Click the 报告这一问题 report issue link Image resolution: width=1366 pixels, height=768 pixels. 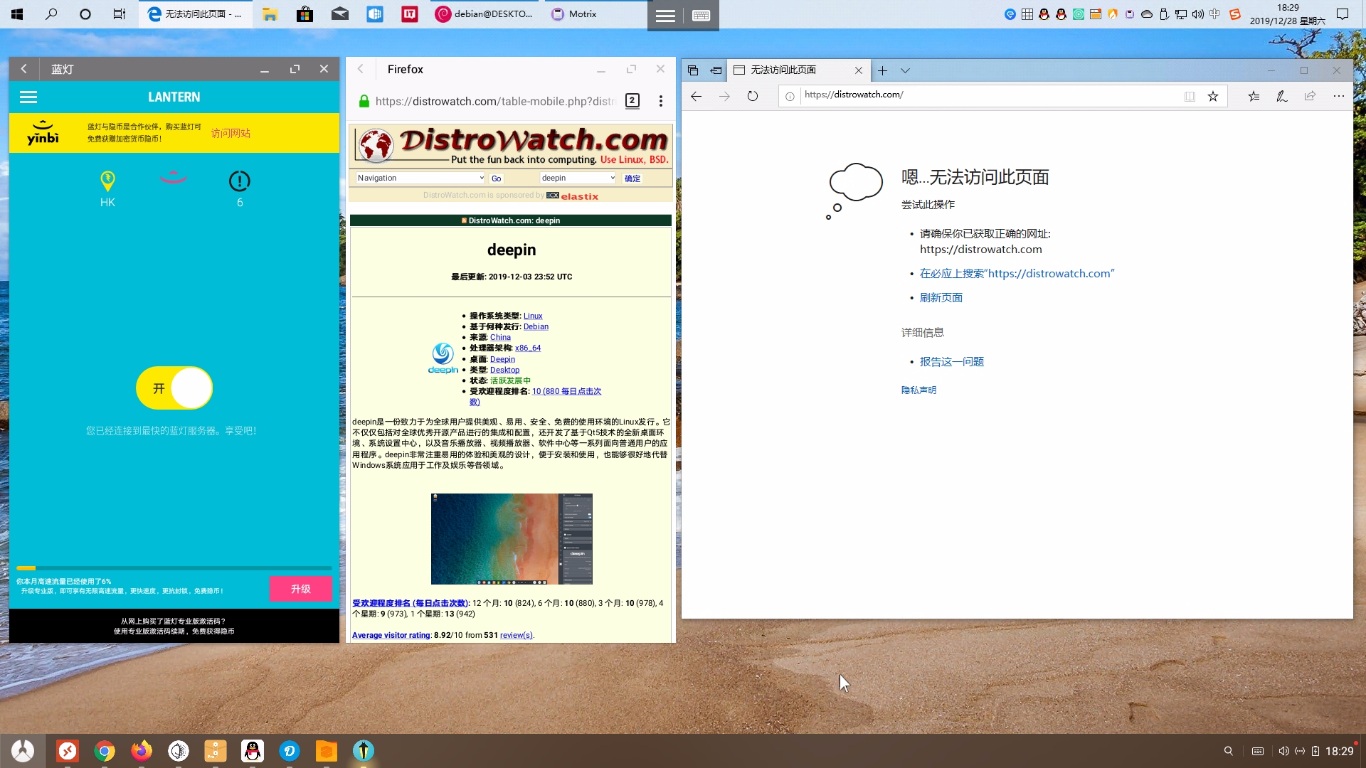(952, 361)
